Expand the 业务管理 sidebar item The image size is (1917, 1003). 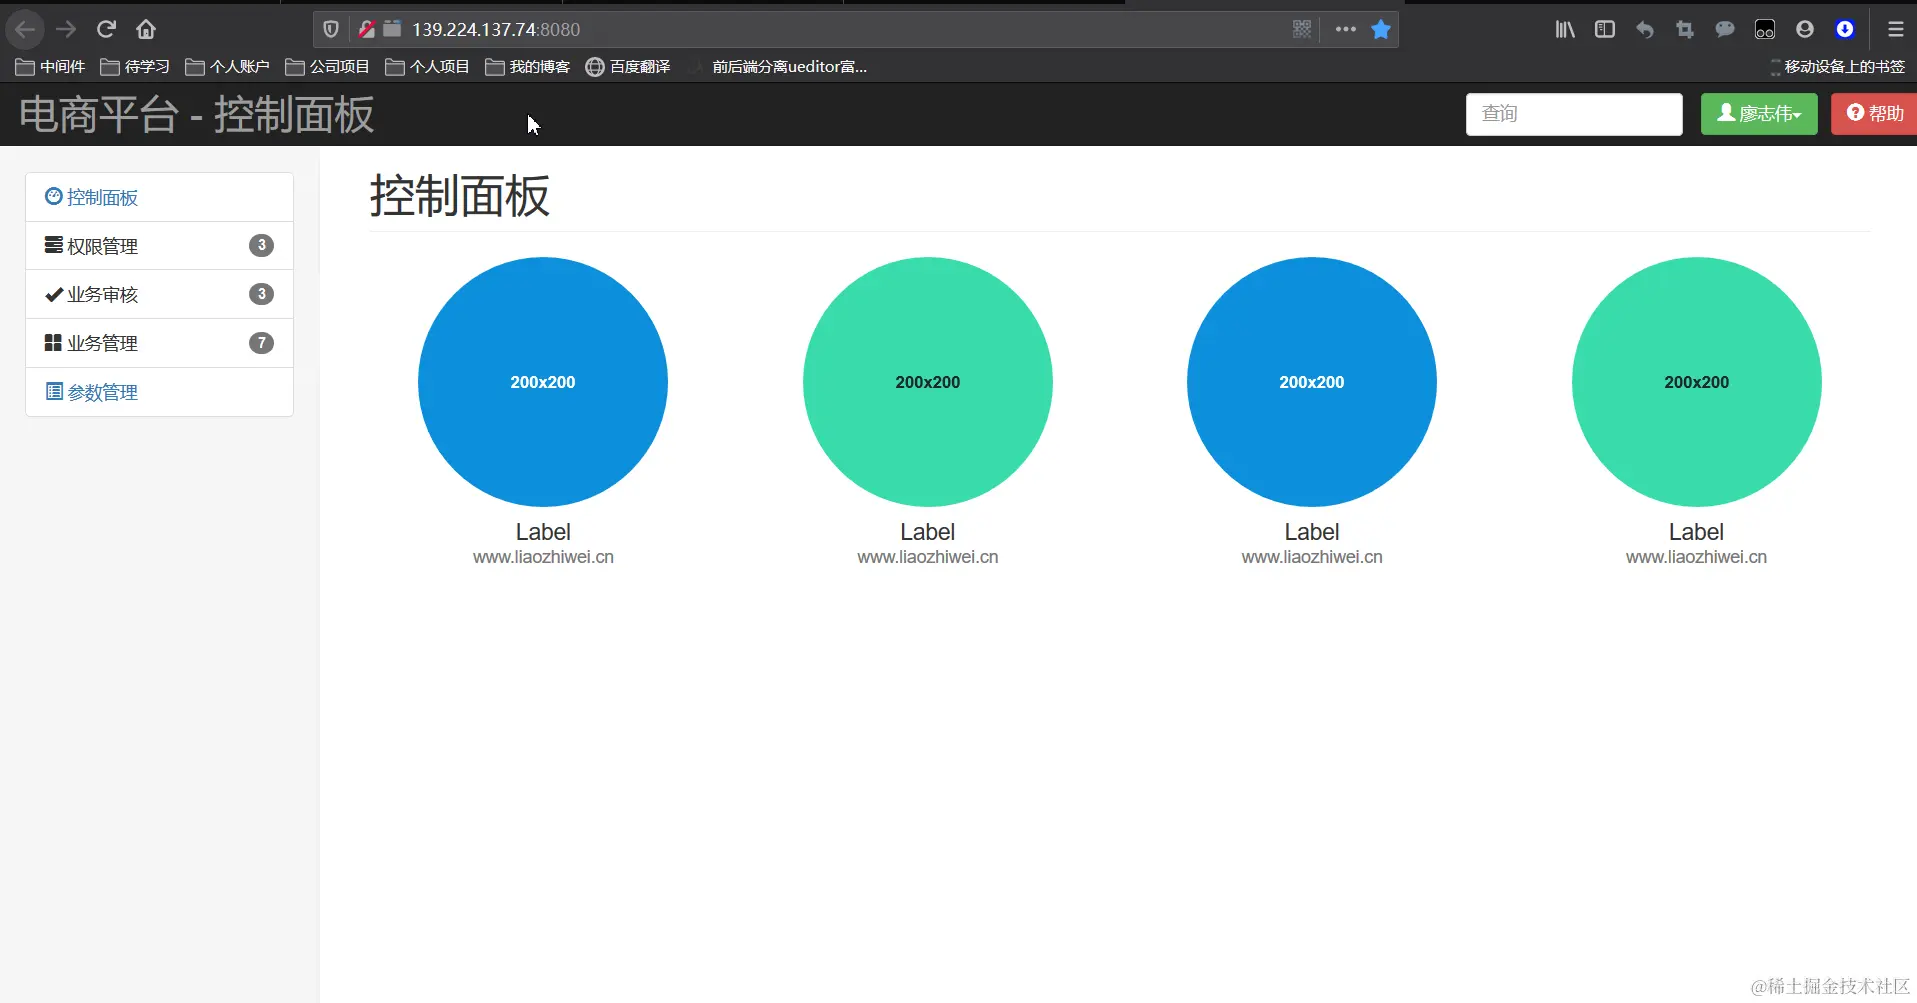pos(159,343)
